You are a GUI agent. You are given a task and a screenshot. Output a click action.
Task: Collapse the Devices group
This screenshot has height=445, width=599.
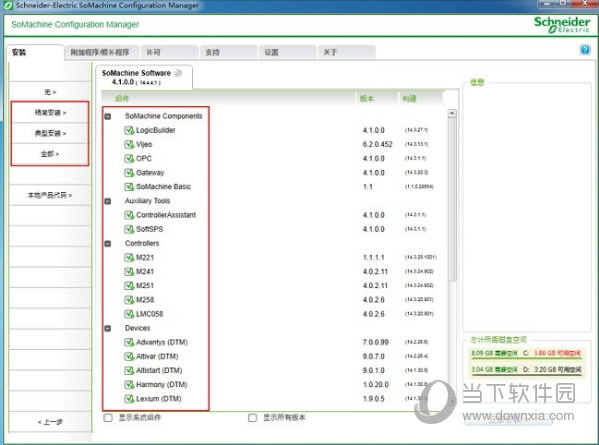pyautogui.click(x=108, y=328)
